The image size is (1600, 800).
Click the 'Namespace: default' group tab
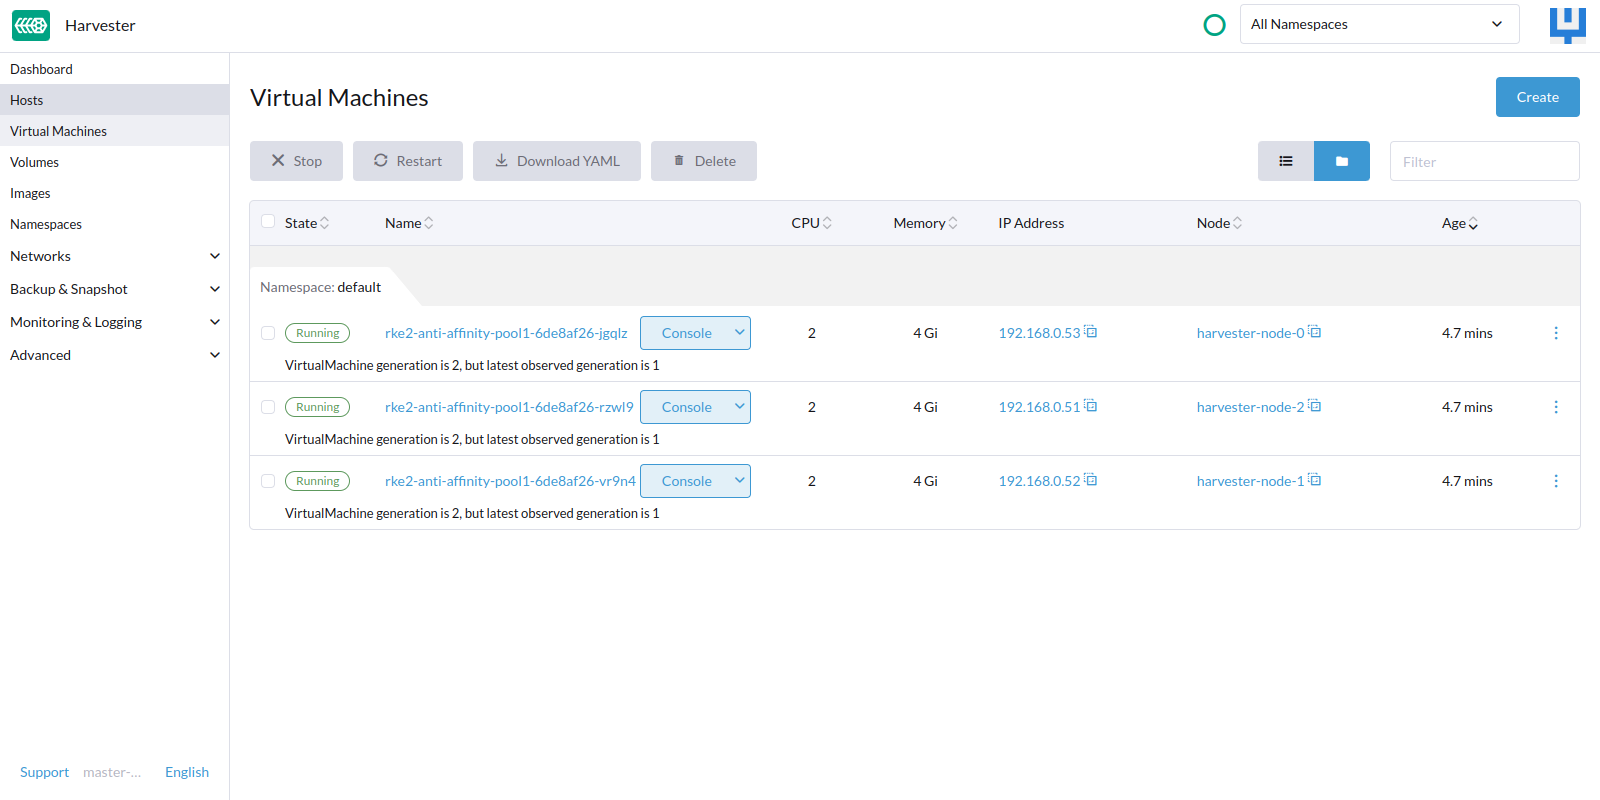320,287
